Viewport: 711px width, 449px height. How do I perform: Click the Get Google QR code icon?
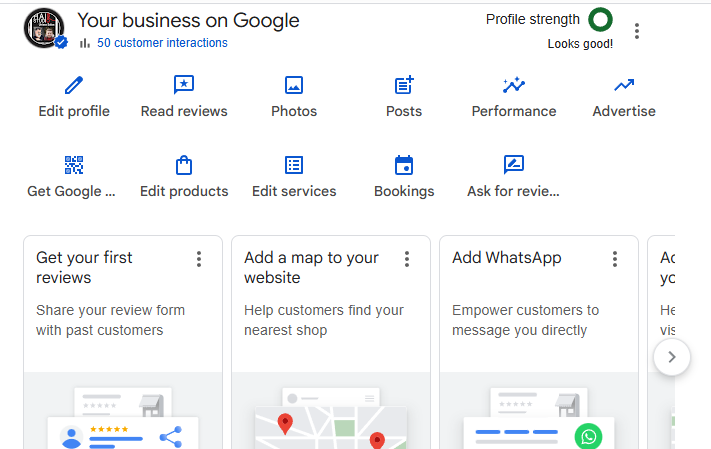click(74, 165)
